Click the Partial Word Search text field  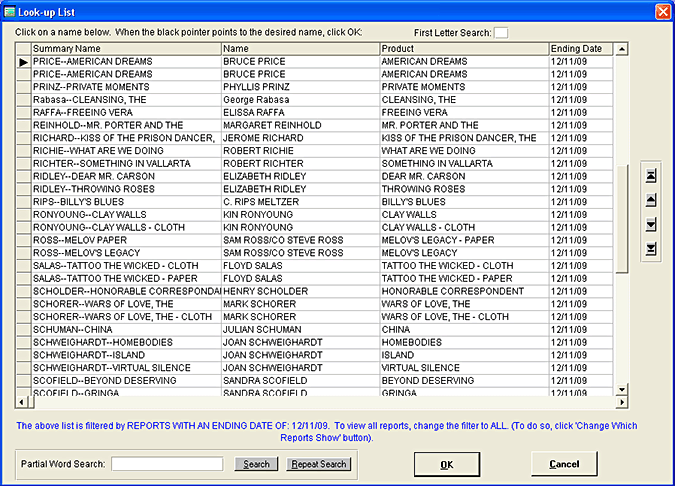167,464
